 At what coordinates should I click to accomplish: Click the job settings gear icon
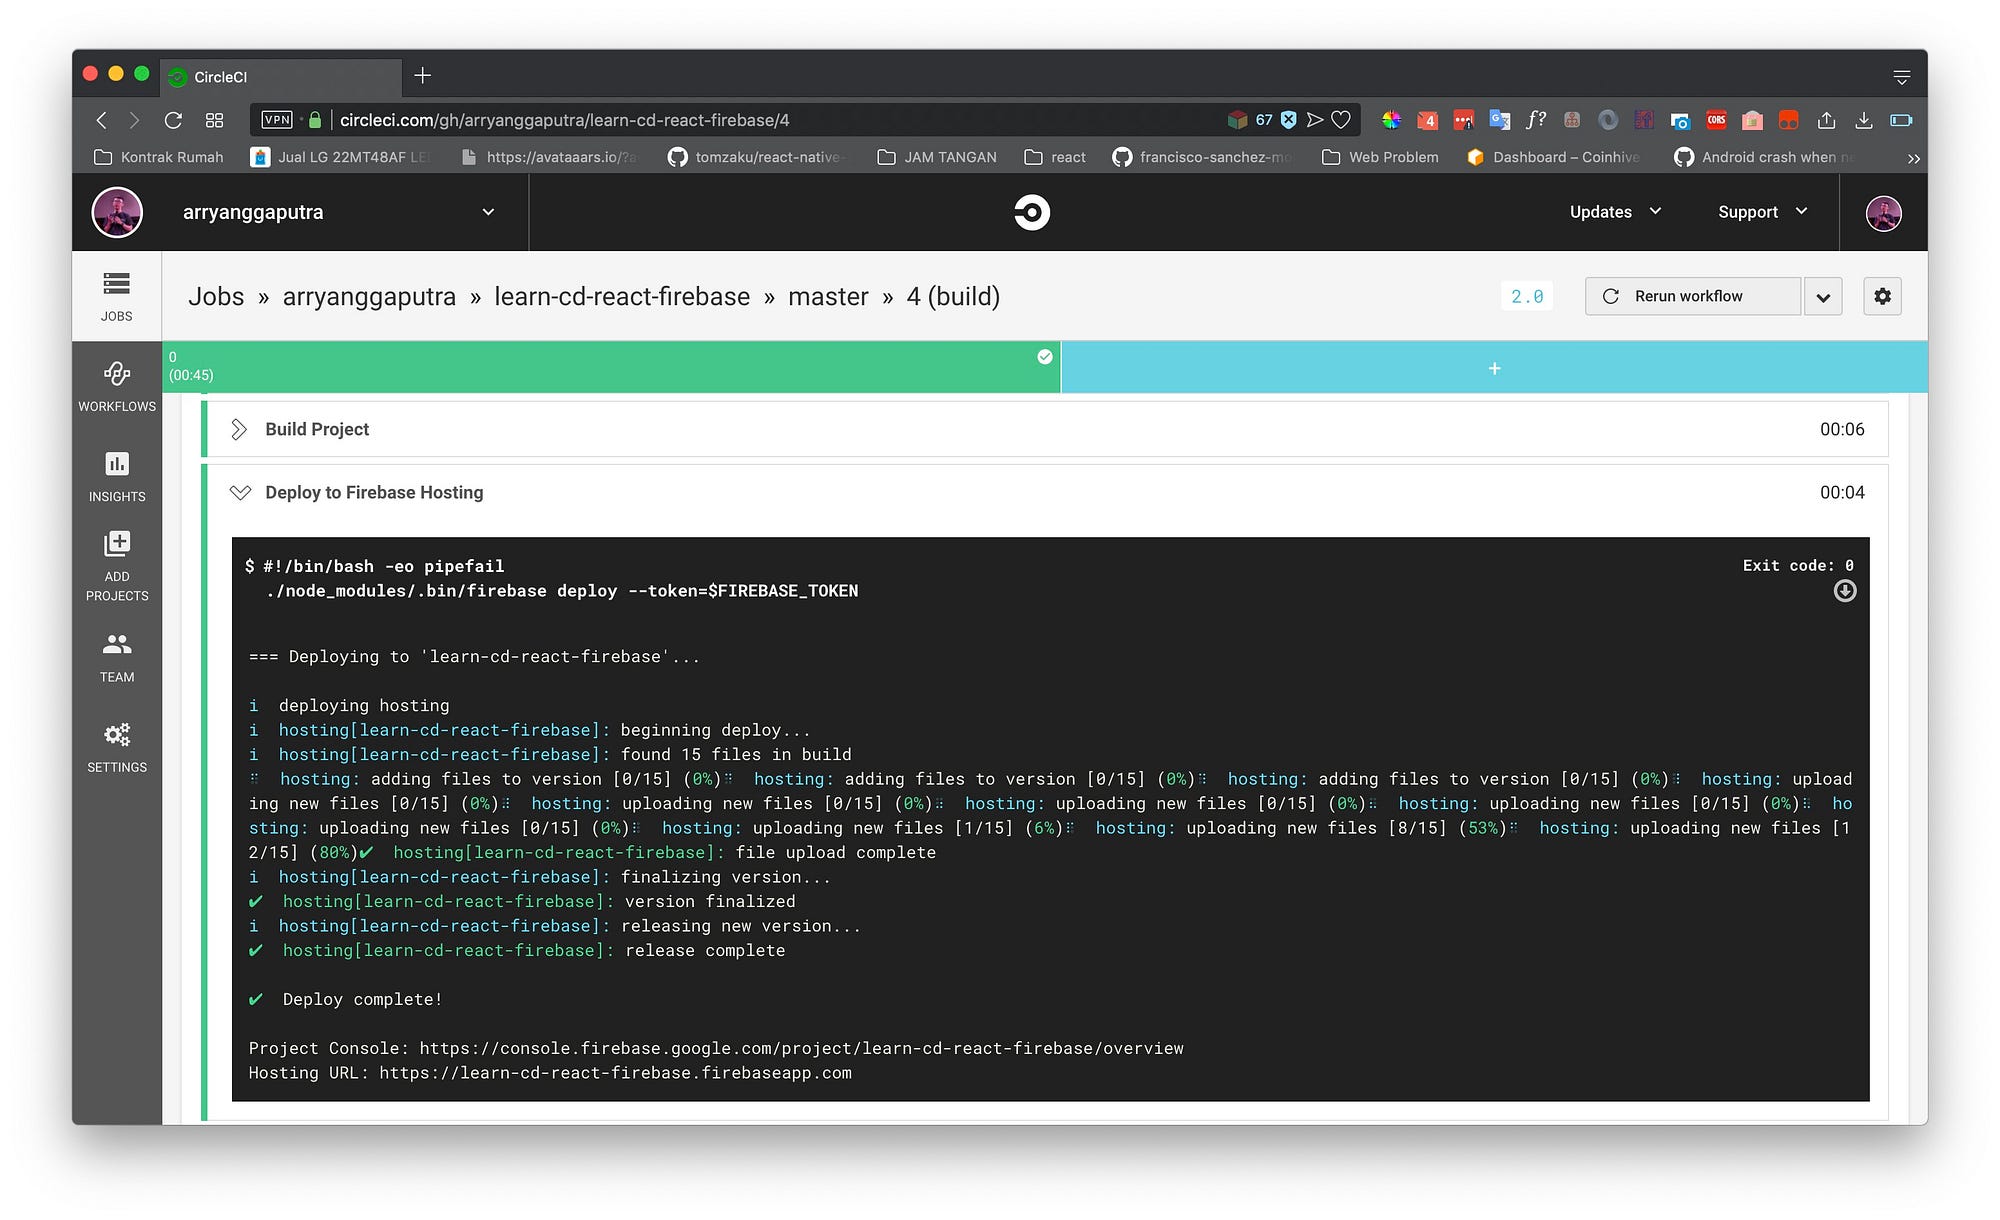[x=1882, y=296]
